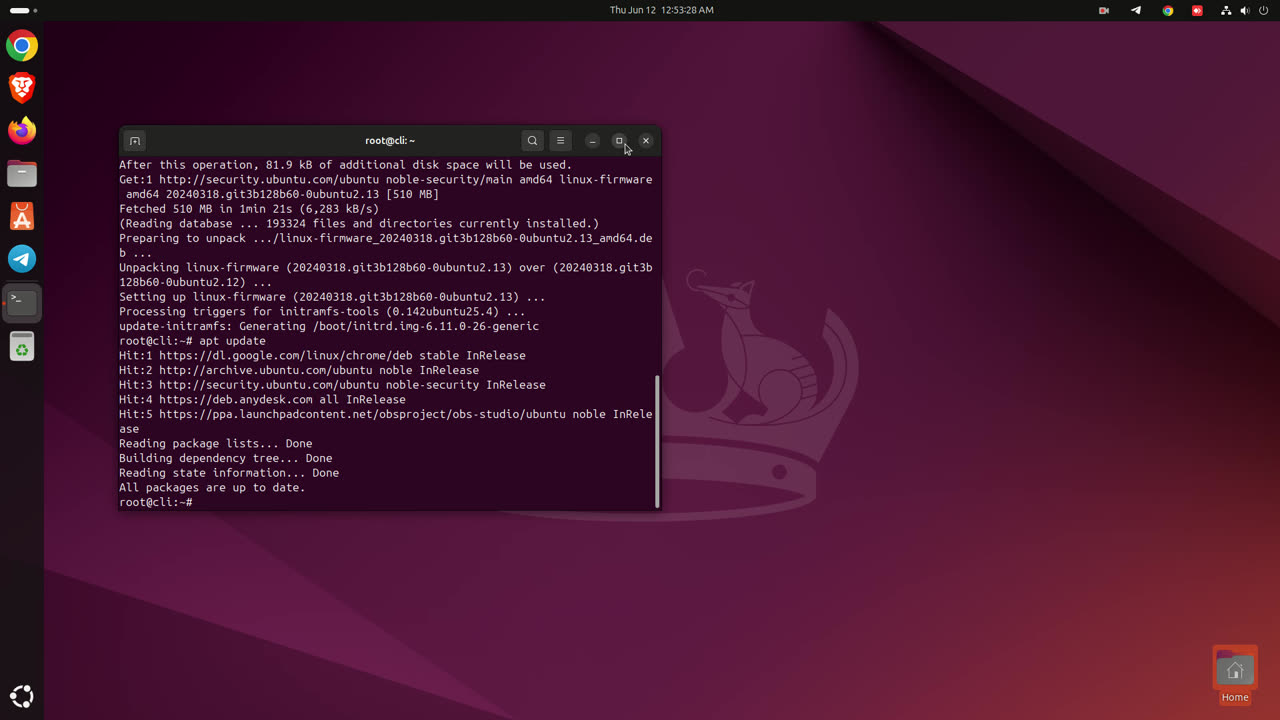
Task: Click the red recorder tray icon
Action: pos(1197,10)
